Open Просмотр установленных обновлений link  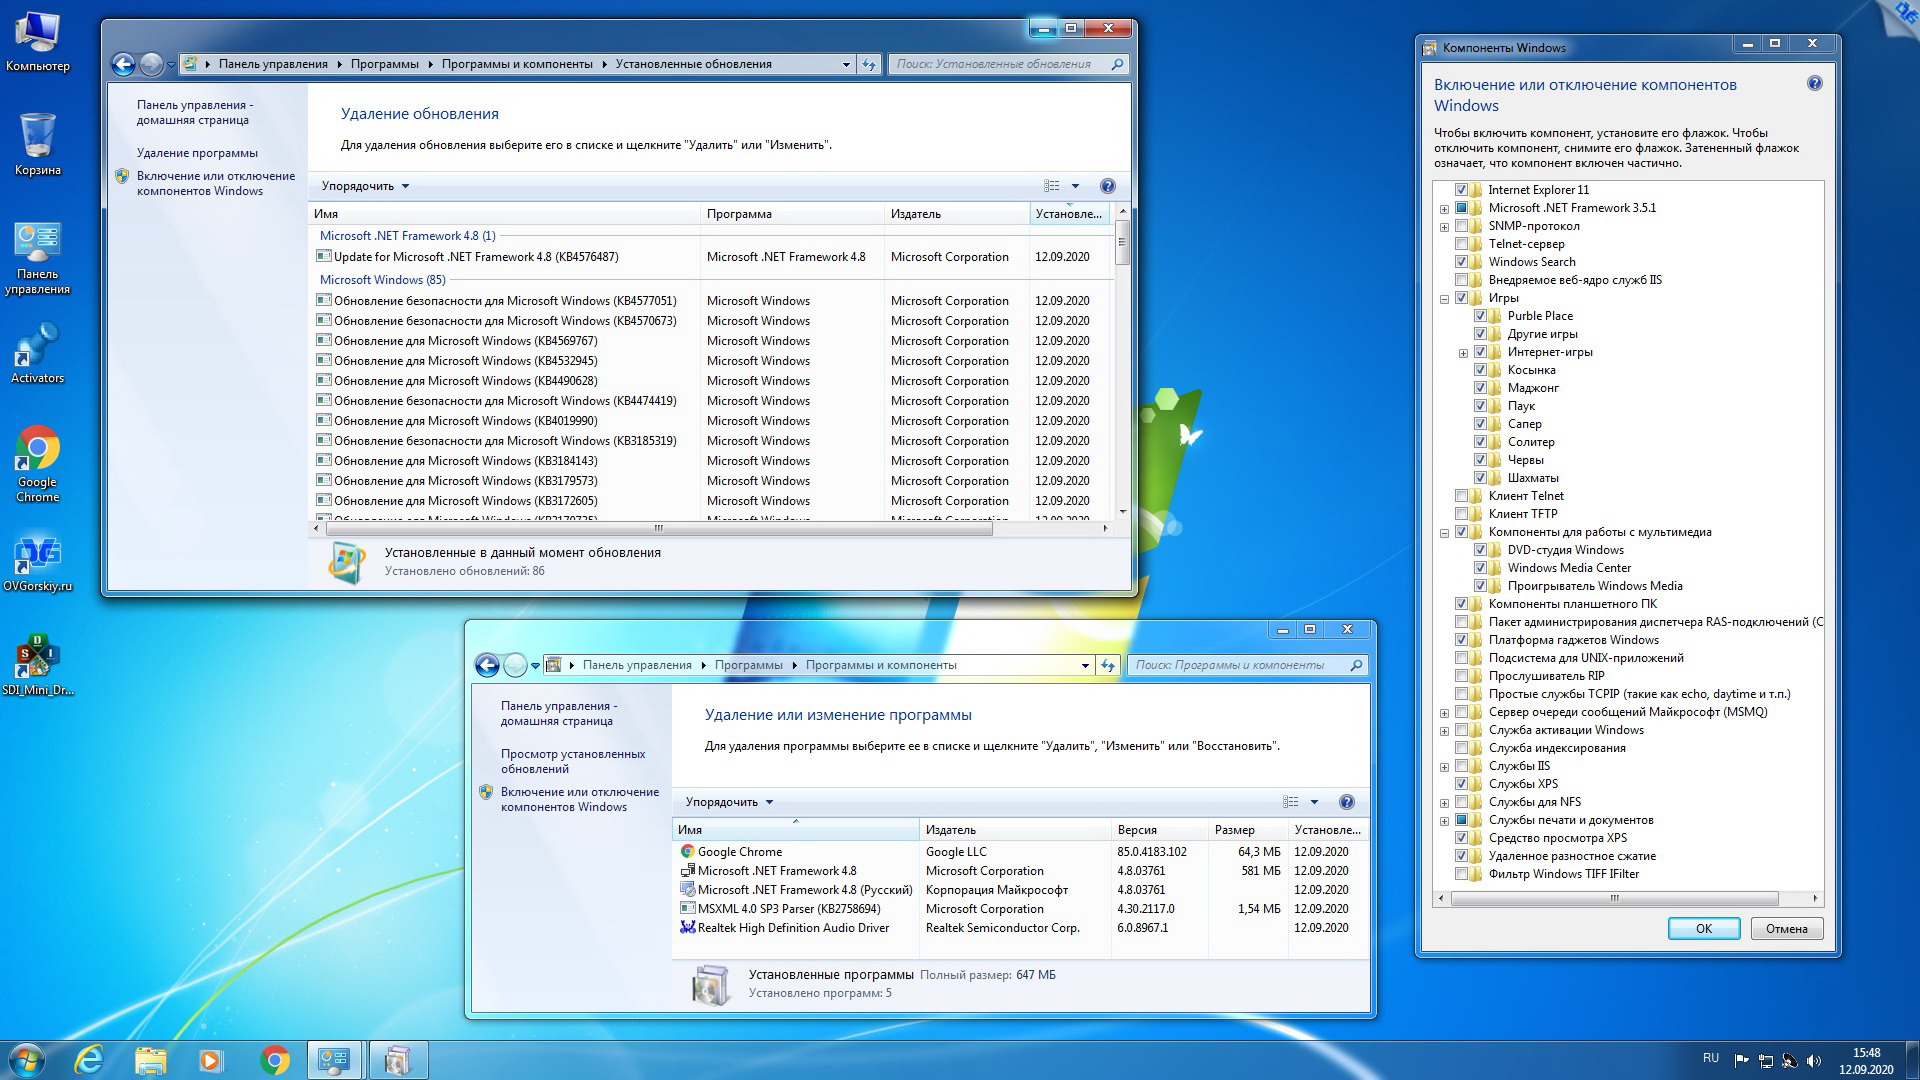[x=573, y=761]
